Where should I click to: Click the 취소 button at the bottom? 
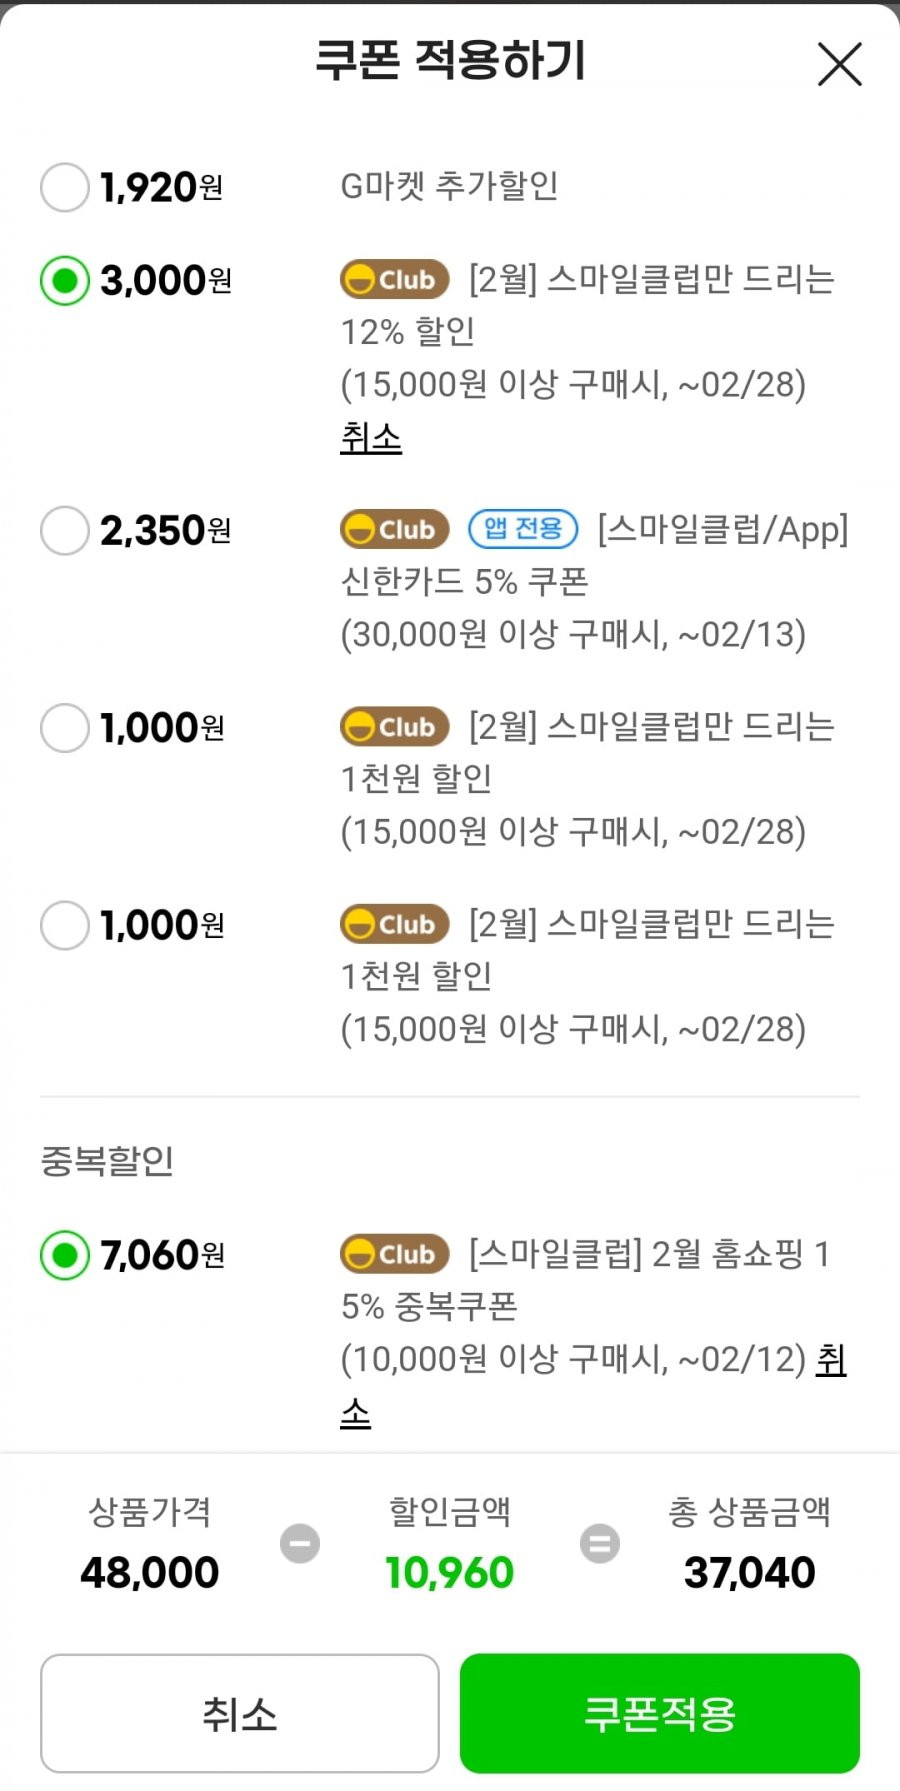pyautogui.click(x=240, y=1713)
